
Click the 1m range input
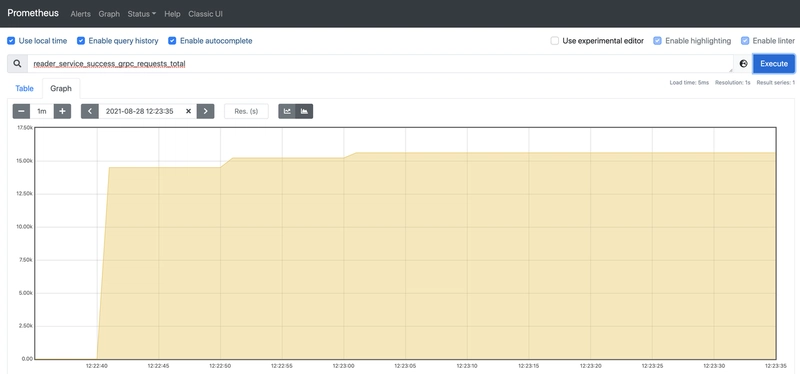42,111
